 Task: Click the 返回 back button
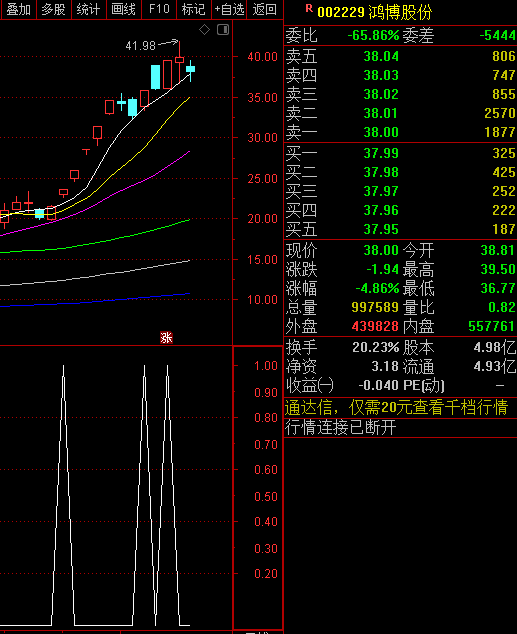(x=265, y=9)
